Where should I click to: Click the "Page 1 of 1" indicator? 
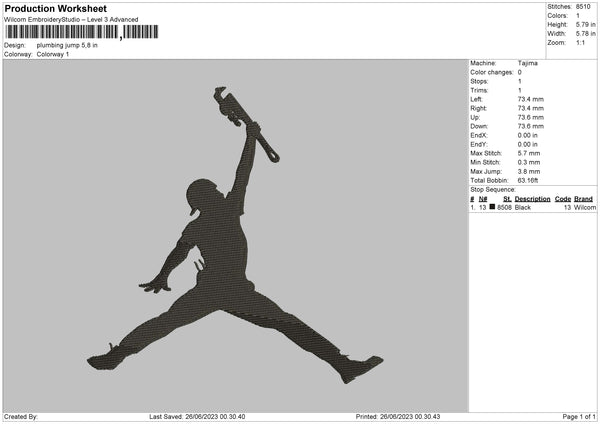point(579,417)
